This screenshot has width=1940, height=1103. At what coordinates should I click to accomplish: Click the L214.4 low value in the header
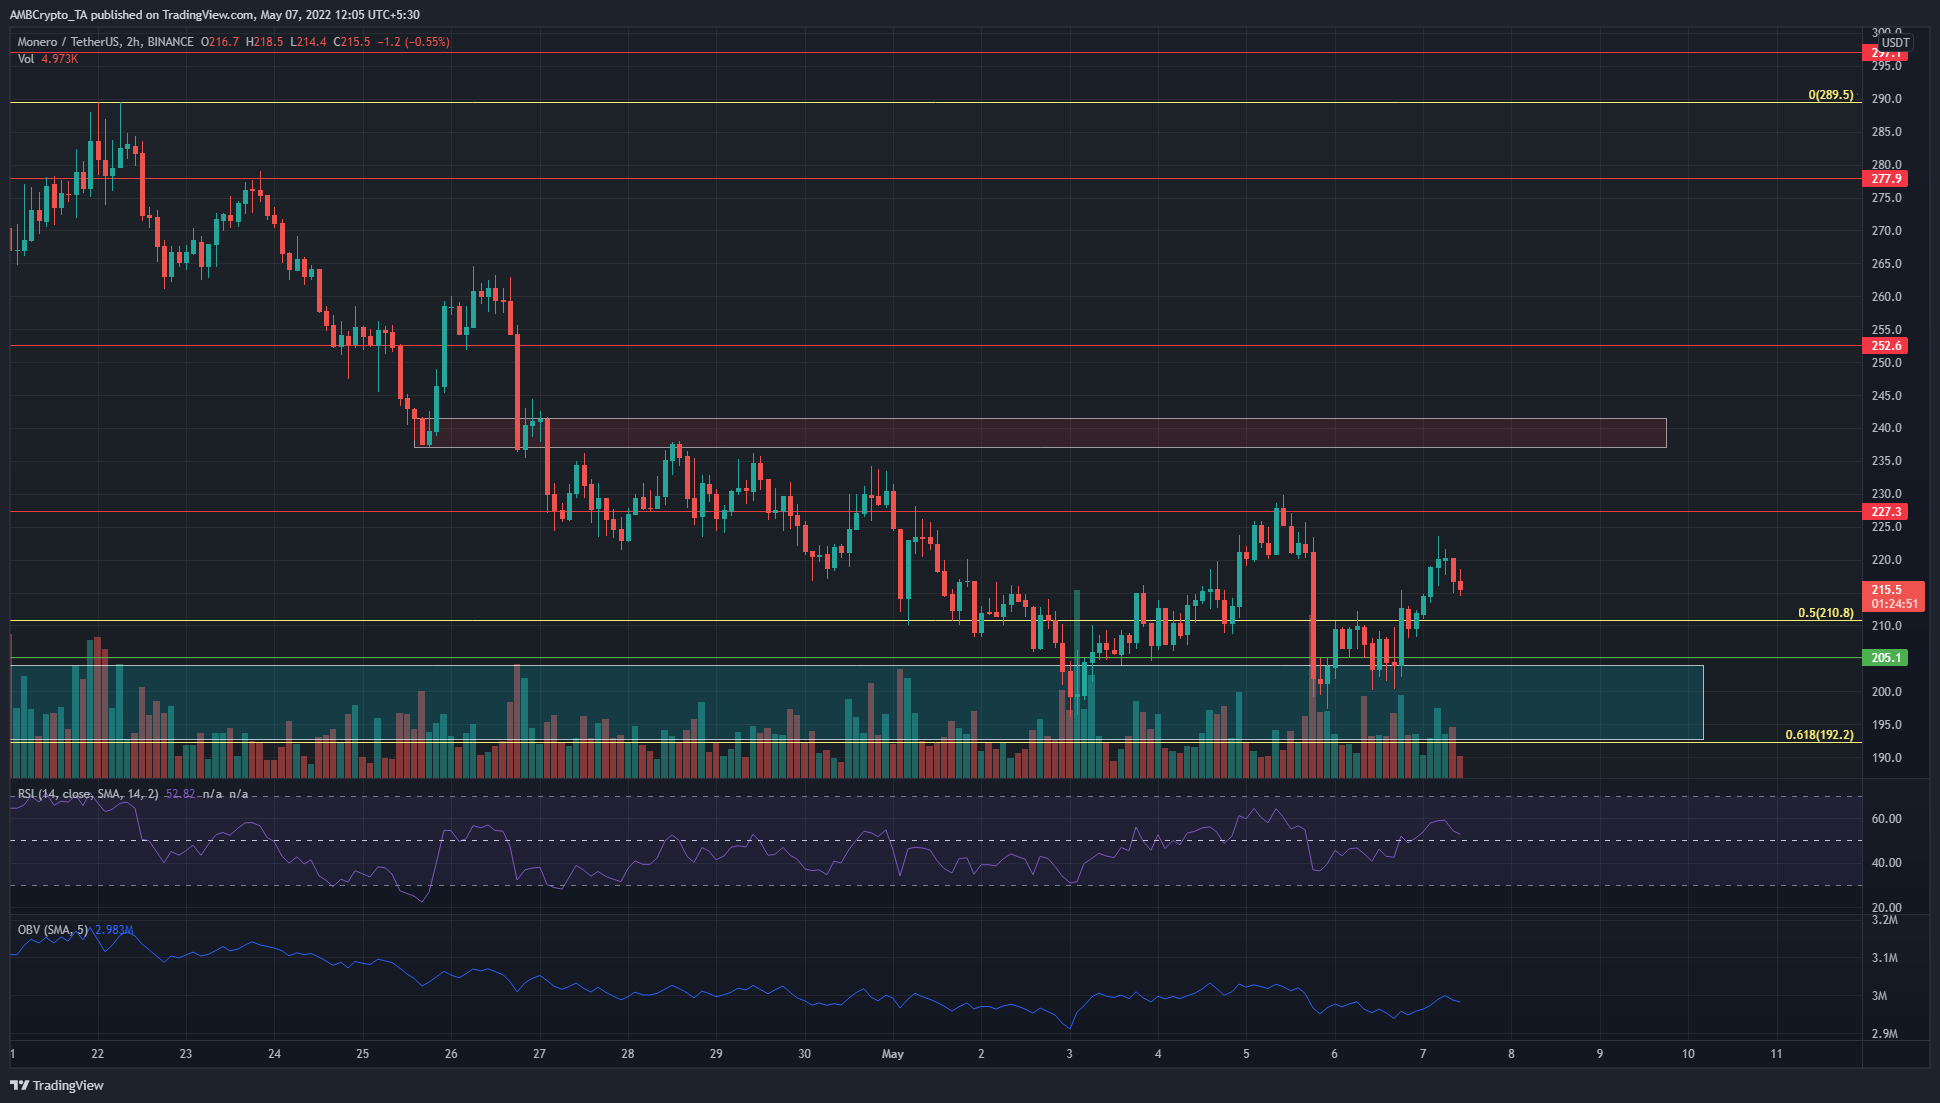pyautogui.click(x=308, y=42)
